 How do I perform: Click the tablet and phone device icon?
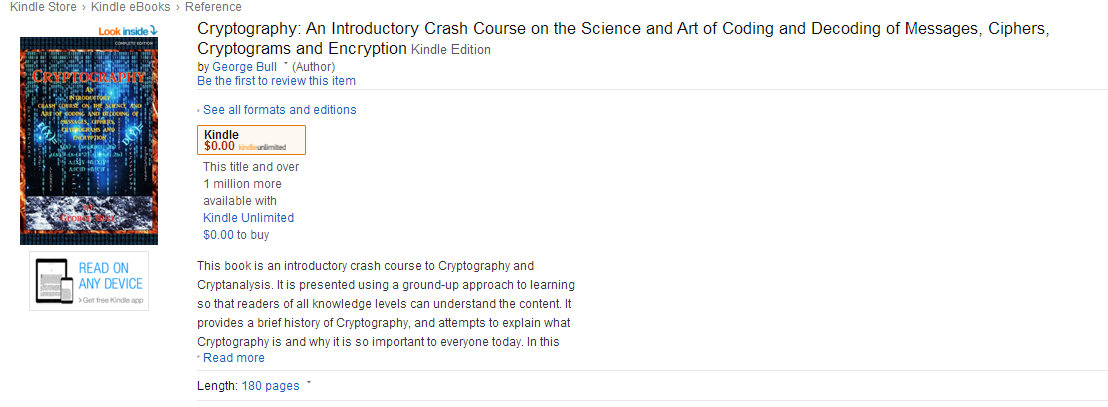point(55,281)
